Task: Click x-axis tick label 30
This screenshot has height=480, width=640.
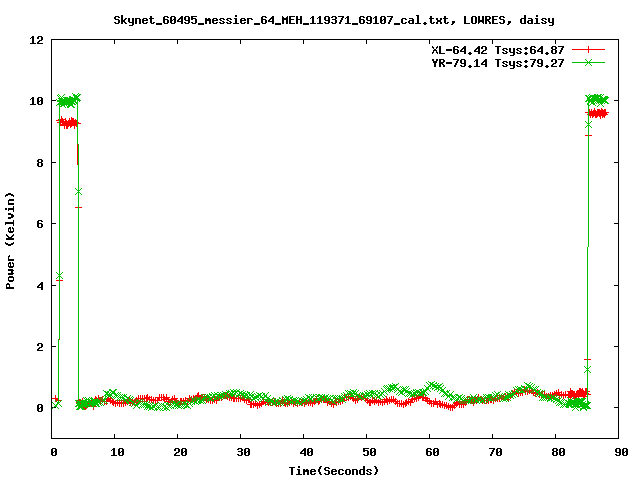Action: pos(243,452)
